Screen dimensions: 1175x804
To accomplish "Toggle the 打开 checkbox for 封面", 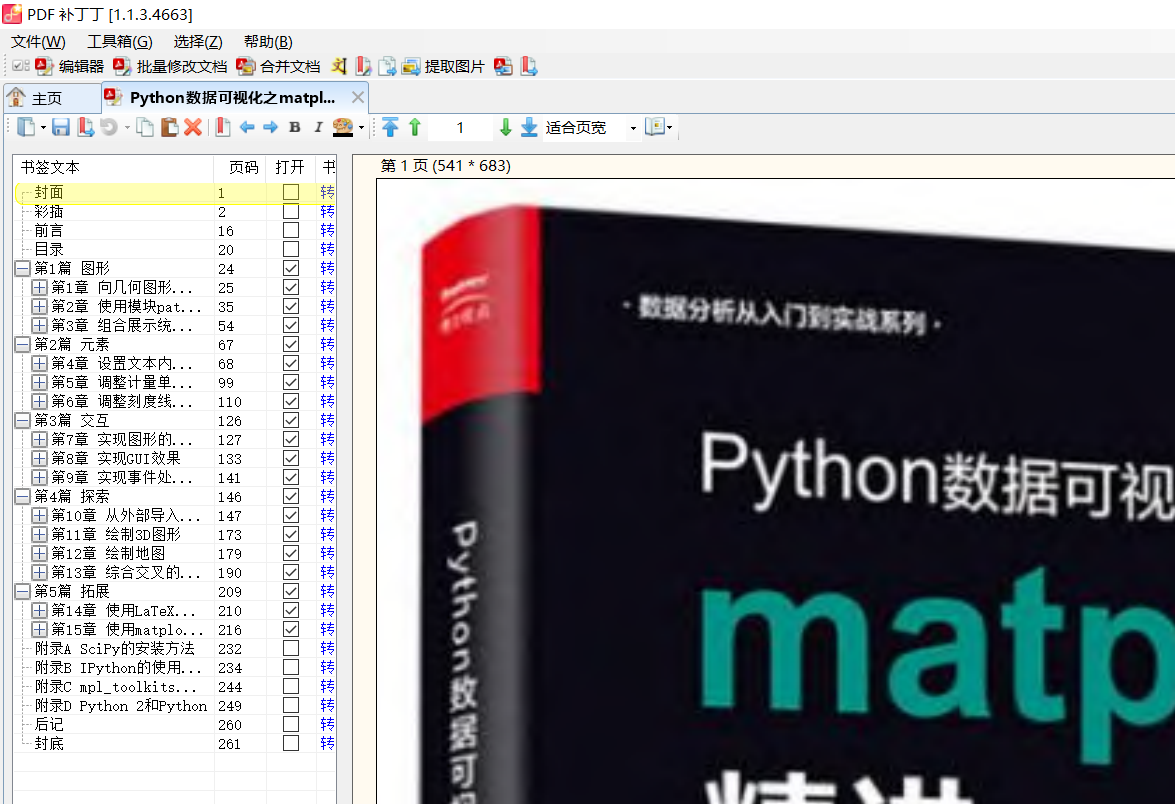I will pos(291,193).
